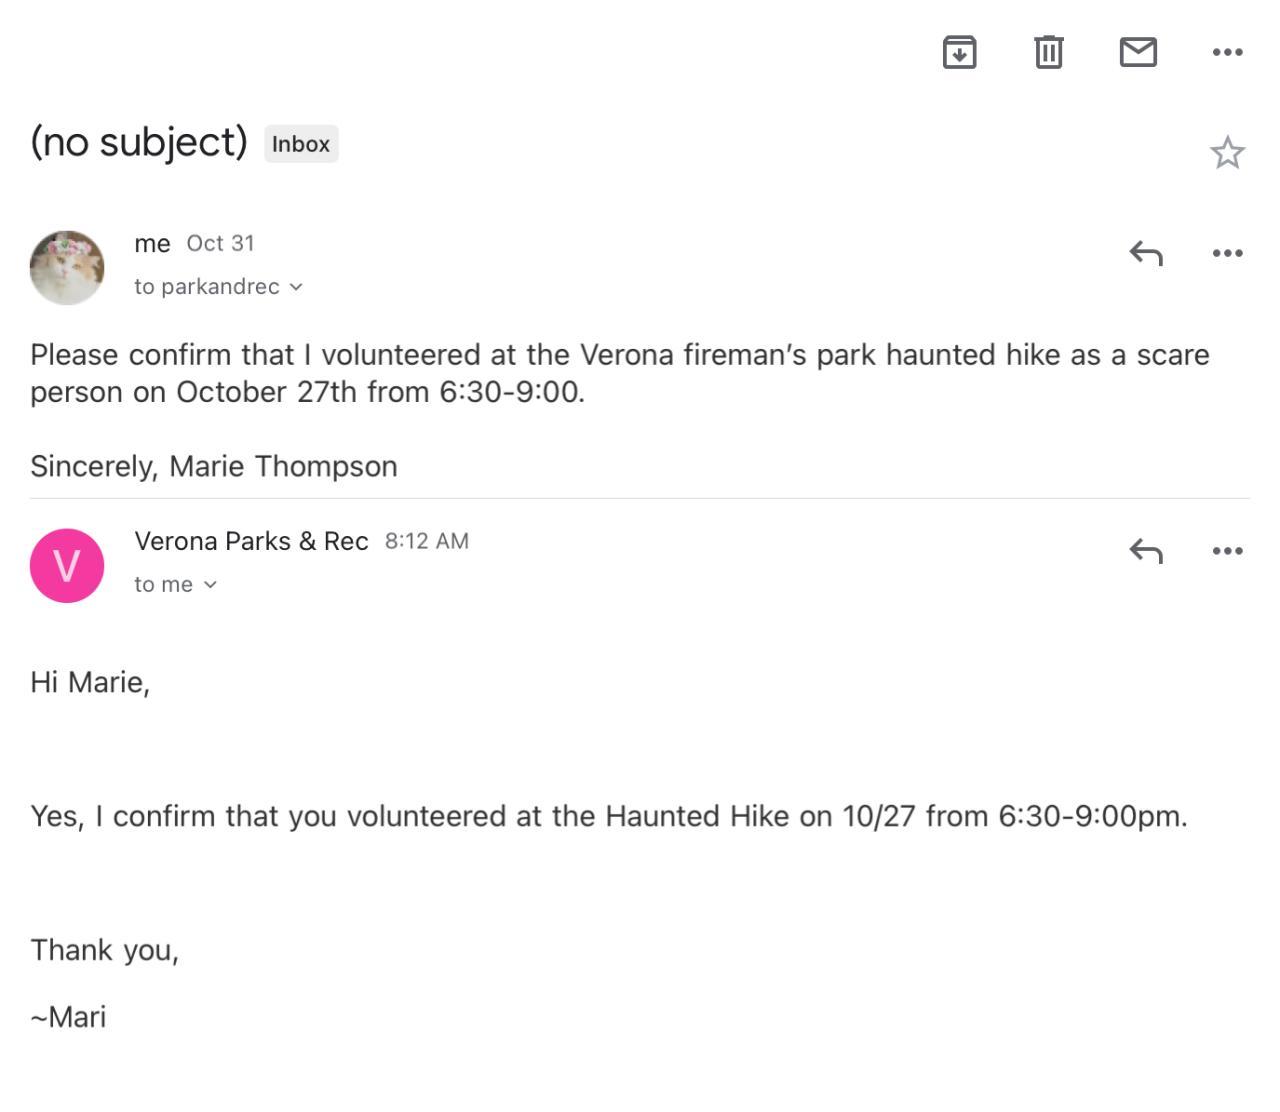Image resolution: width=1280 pixels, height=1112 pixels.
Task: Mark conversation as unread envelope icon
Action: [x=1138, y=52]
